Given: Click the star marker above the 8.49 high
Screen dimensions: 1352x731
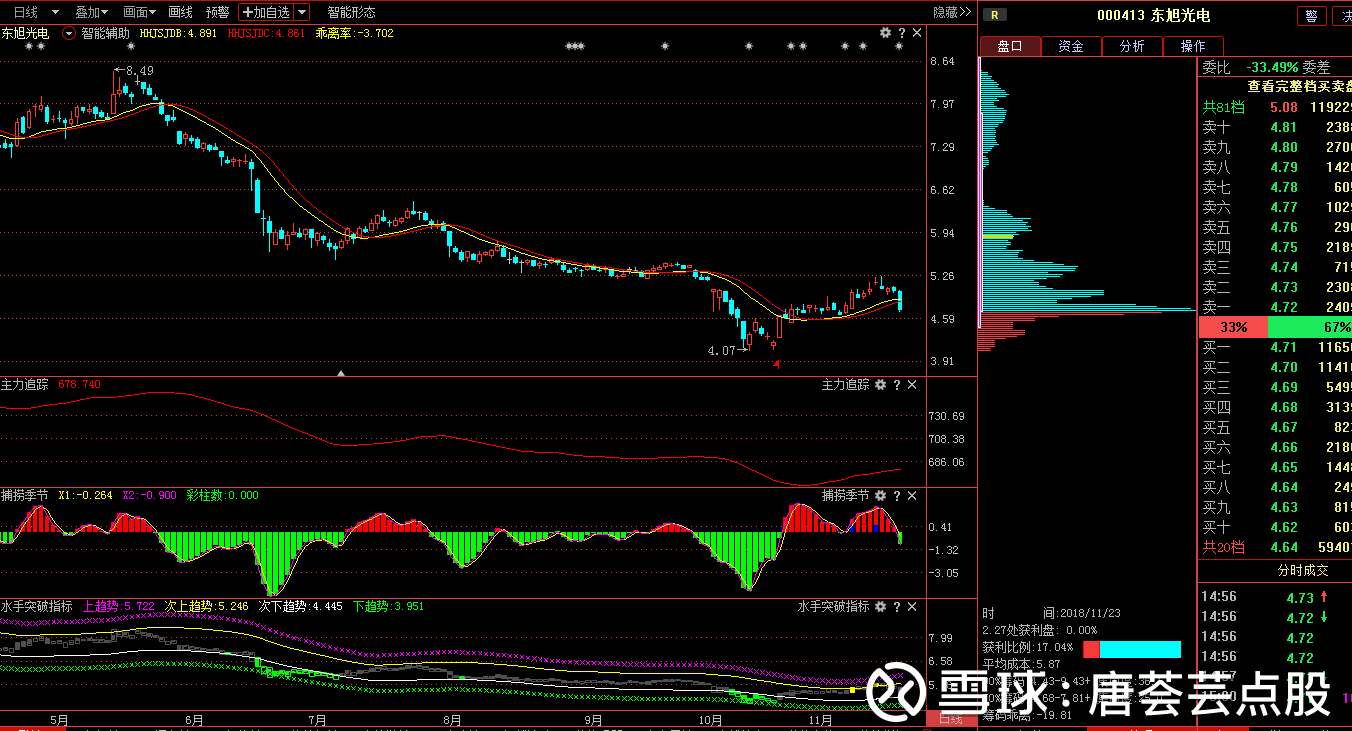Looking at the screenshot, I should point(130,46).
